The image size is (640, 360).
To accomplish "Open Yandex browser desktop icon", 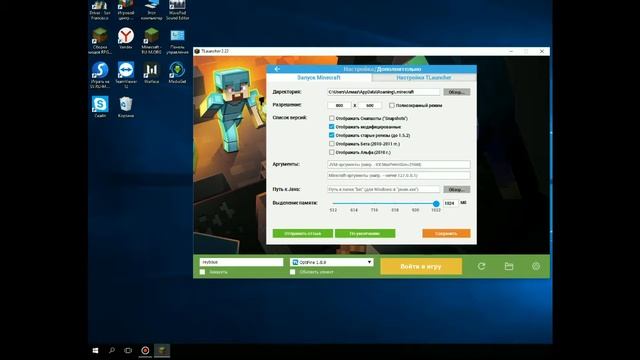I will (126, 39).
